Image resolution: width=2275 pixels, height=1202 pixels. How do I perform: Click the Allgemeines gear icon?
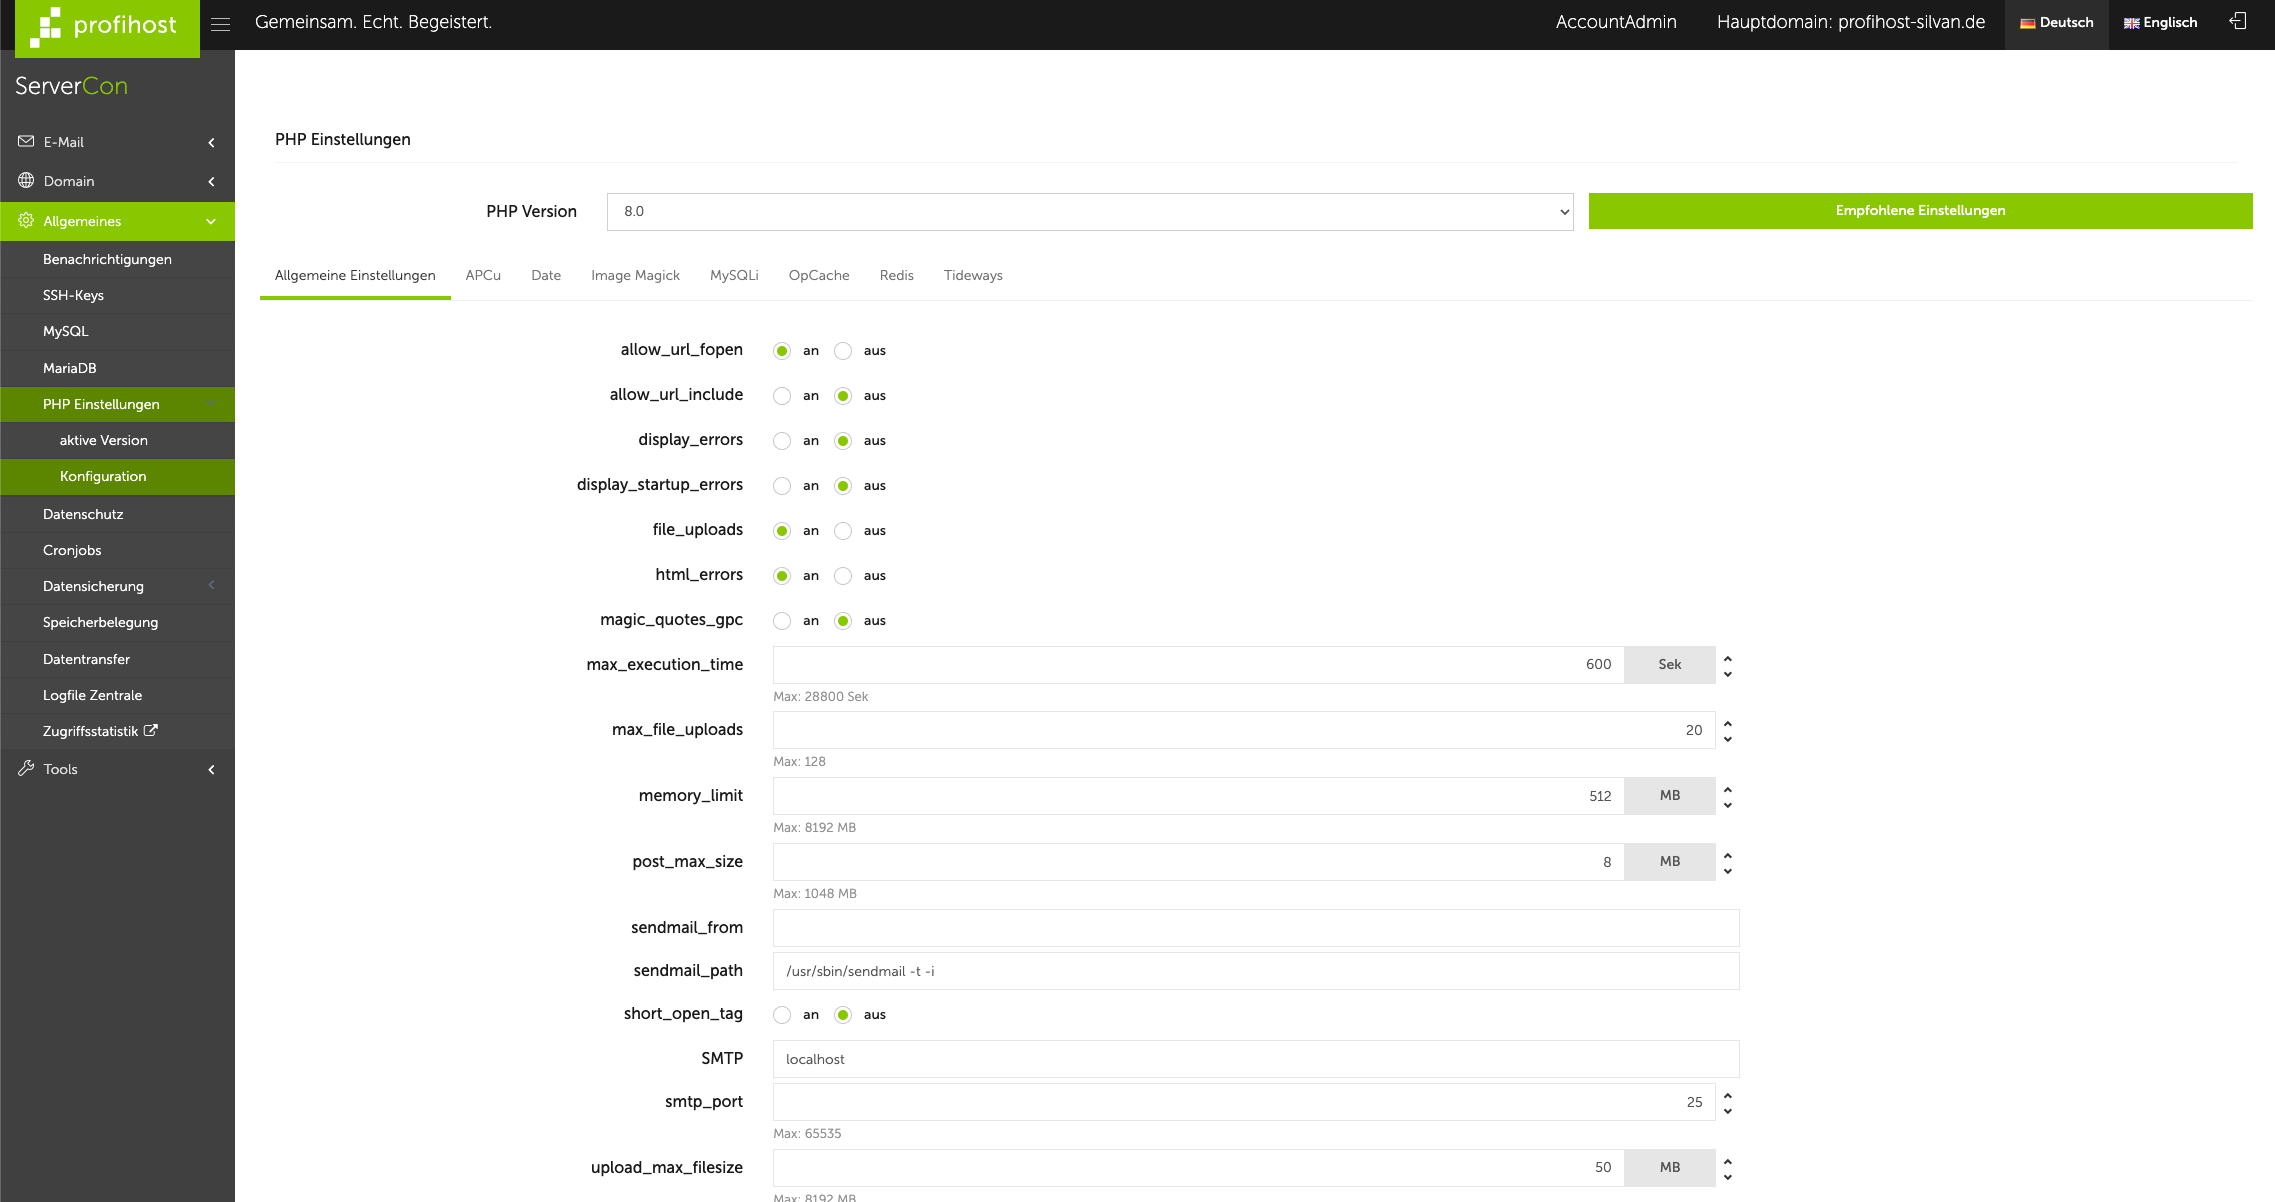tap(26, 221)
